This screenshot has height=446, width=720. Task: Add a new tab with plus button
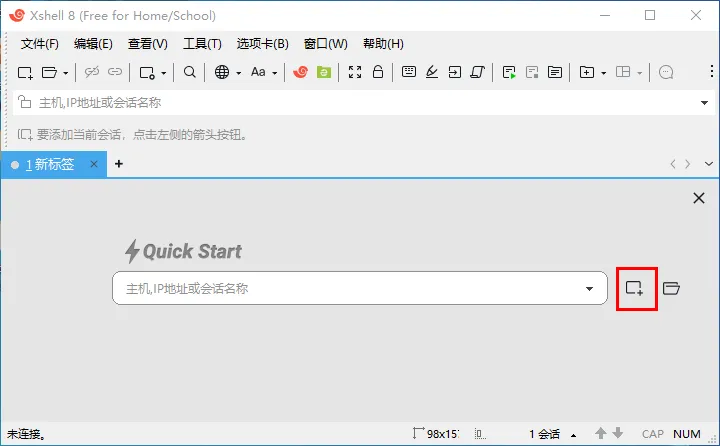[119, 164]
